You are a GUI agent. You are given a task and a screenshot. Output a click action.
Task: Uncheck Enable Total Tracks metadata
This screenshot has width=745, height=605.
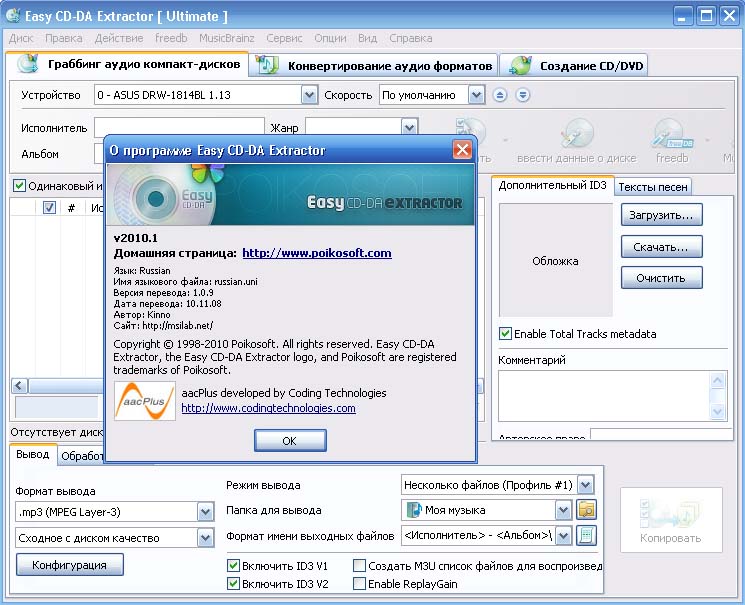point(506,334)
